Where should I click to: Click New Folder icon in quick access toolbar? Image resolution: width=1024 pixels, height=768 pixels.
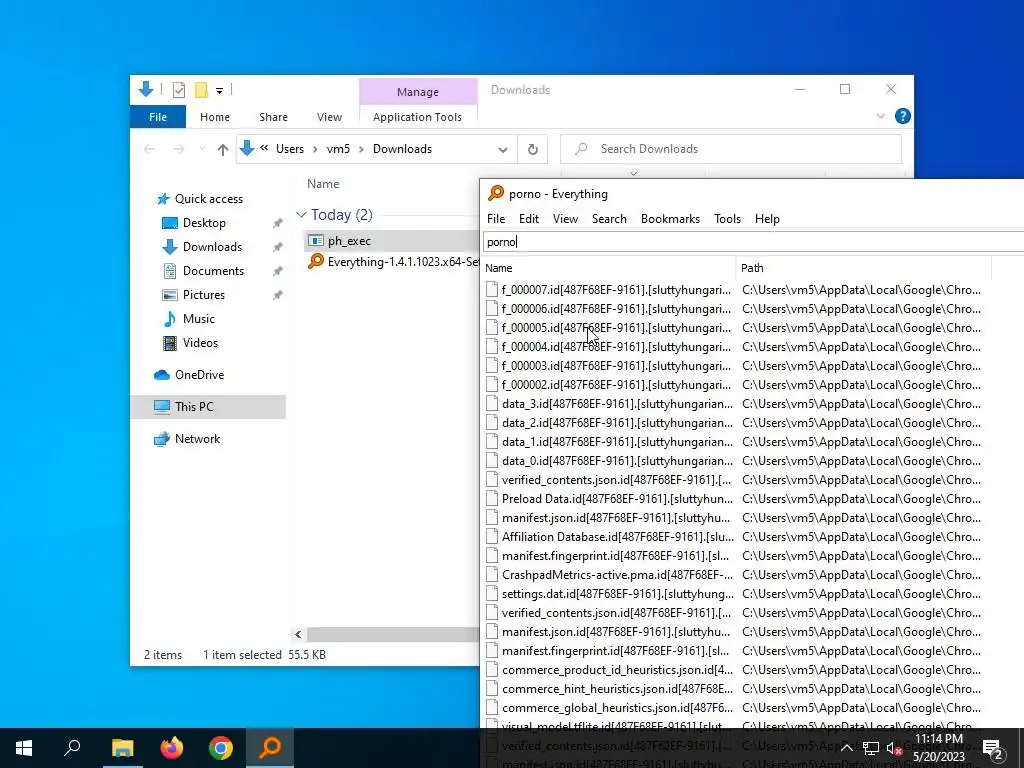pyautogui.click(x=202, y=90)
